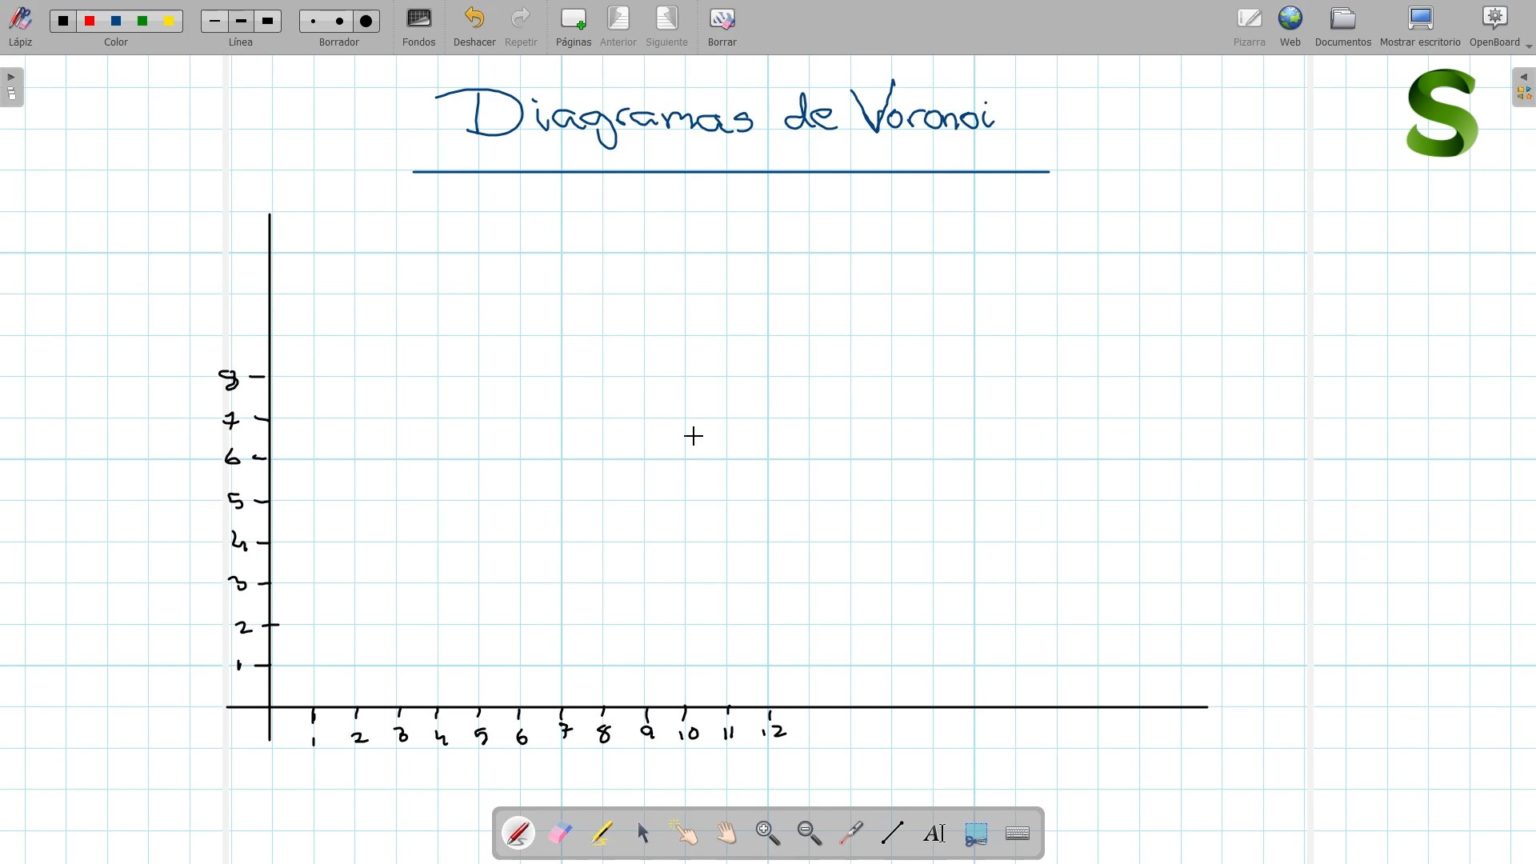This screenshot has height=864, width=1536.
Task: Clear the page with Borrar
Action: tap(721, 20)
